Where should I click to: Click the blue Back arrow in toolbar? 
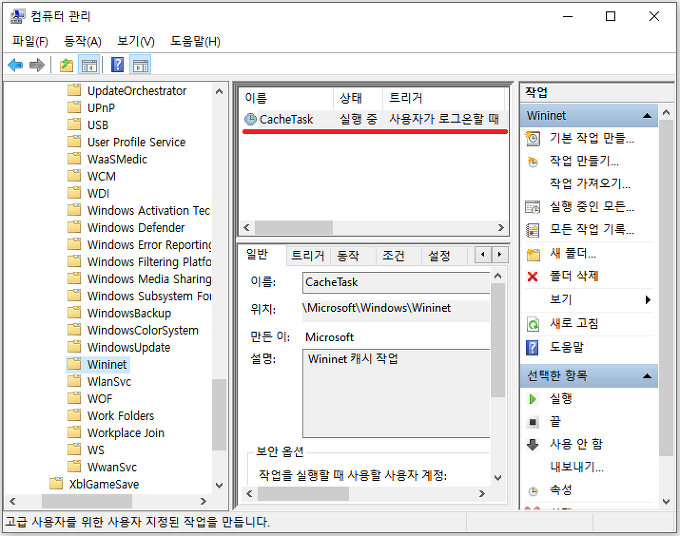[16, 65]
